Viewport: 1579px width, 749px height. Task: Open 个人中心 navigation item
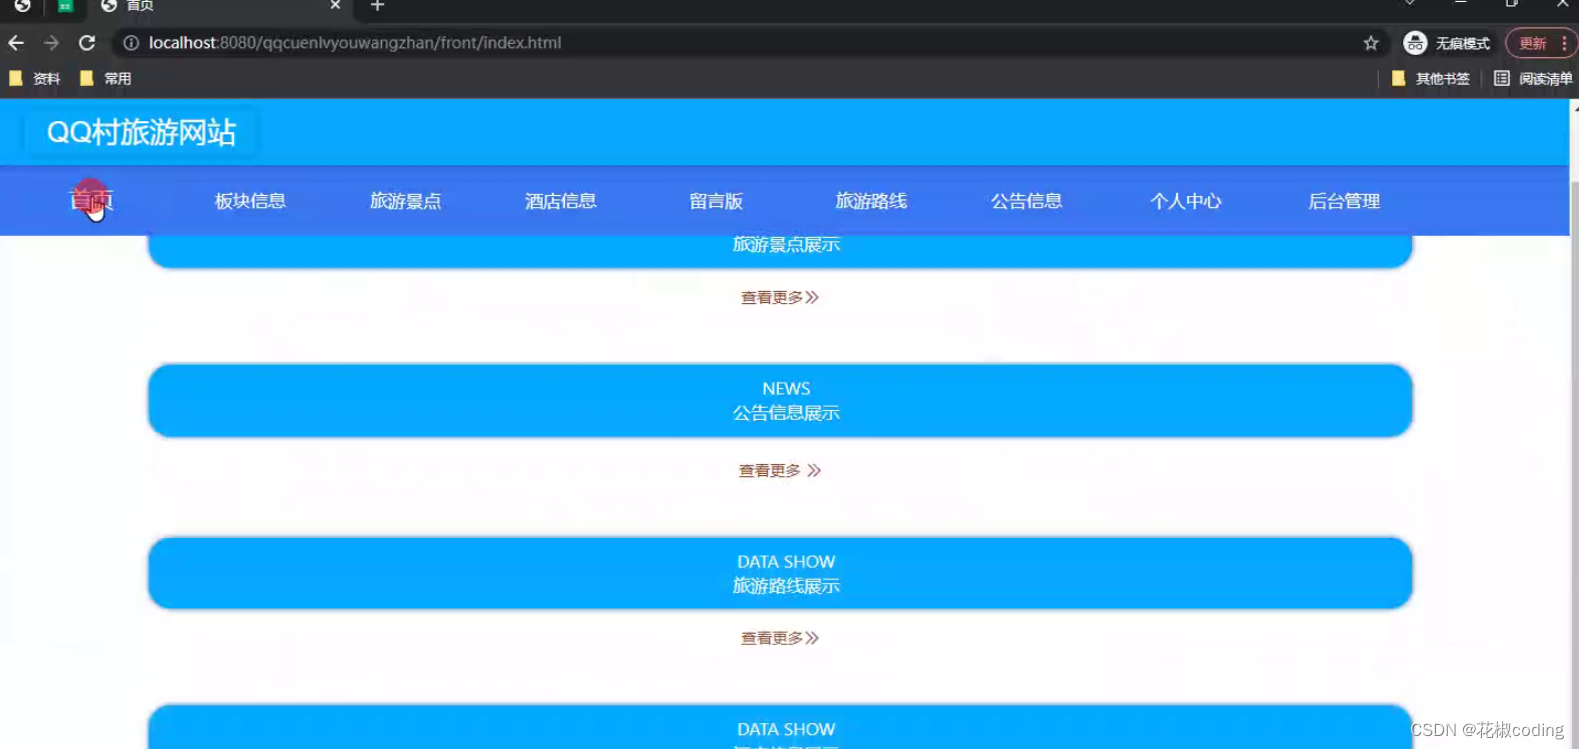tap(1185, 201)
